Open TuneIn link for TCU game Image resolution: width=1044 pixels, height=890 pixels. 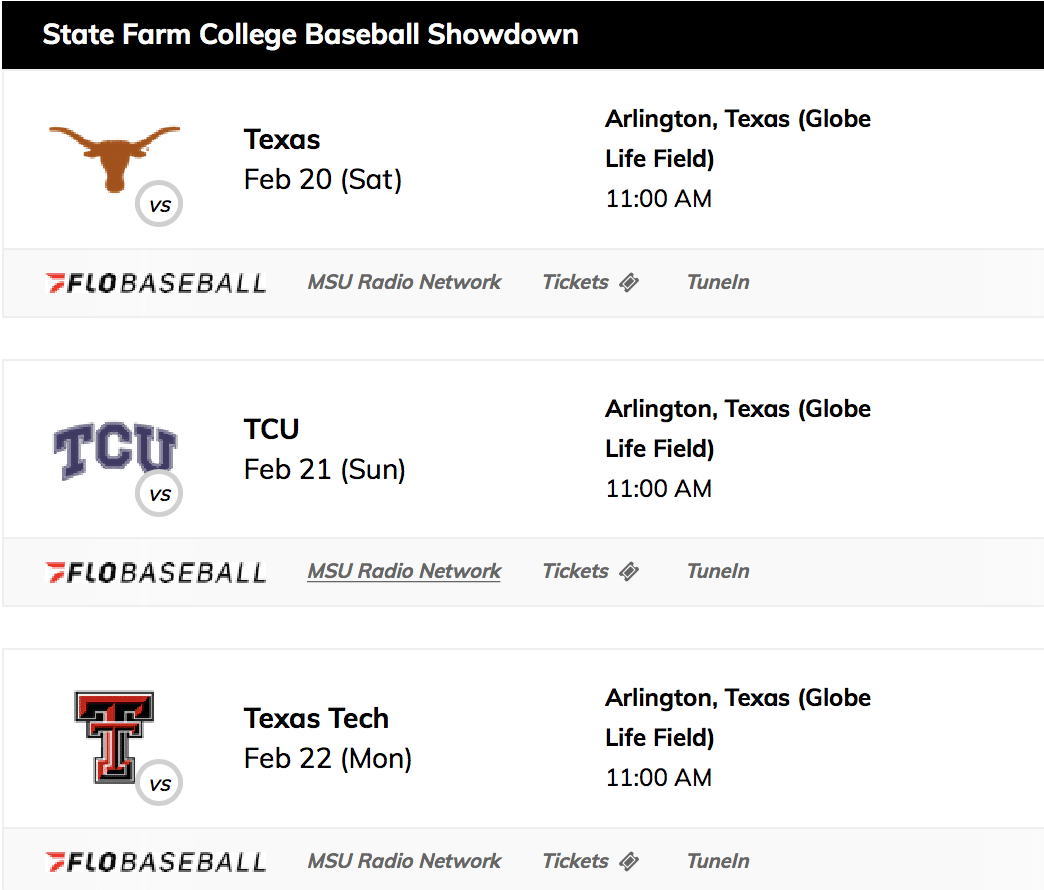click(x=718, y=571)
